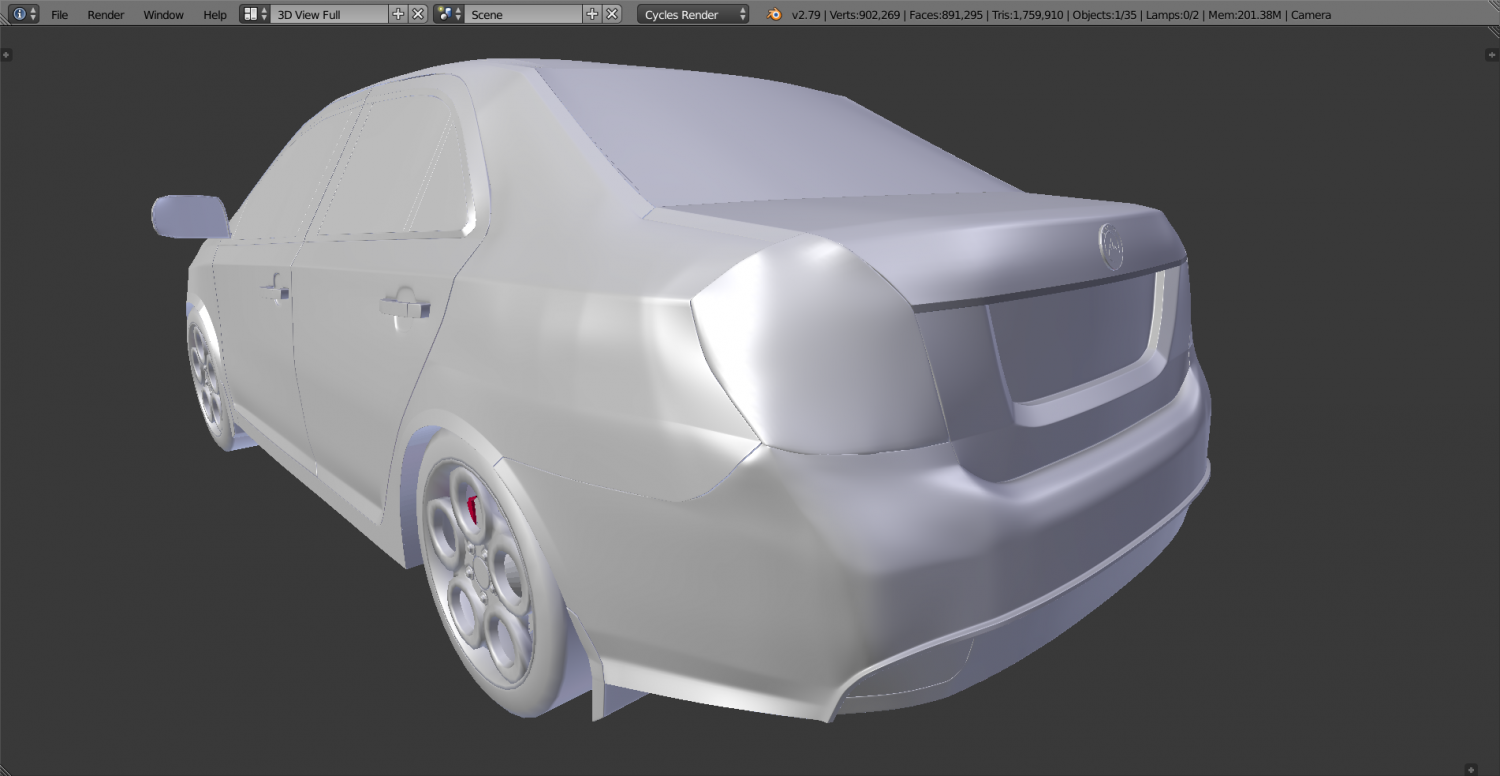Screen dimensions: 1500x776
Task: Click the Blender logo icon
Action: (x=774, y=15)
